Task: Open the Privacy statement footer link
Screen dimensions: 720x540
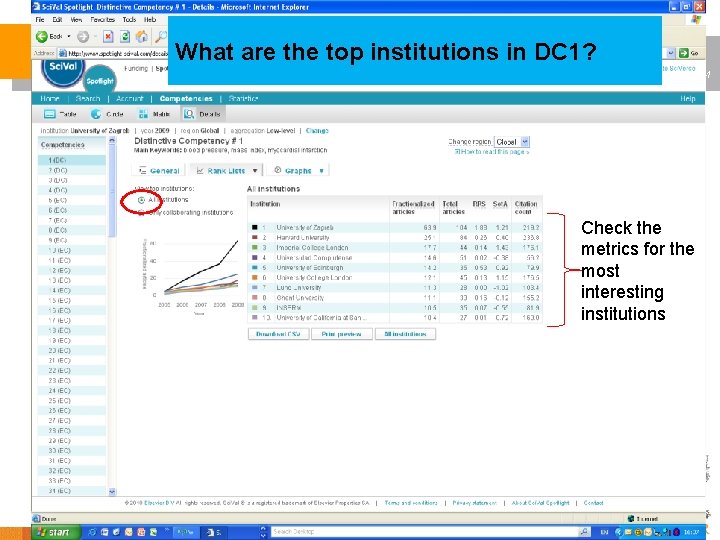Action: point(474,503)
